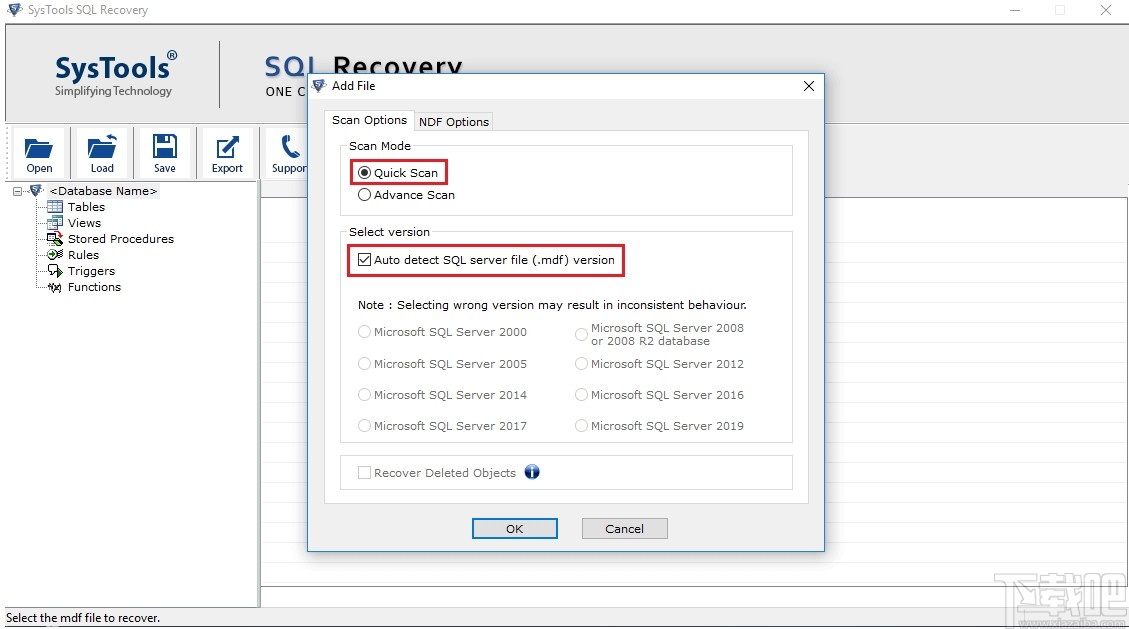Click the info icon beside Recover Deleted Objects

coord(532,472)
